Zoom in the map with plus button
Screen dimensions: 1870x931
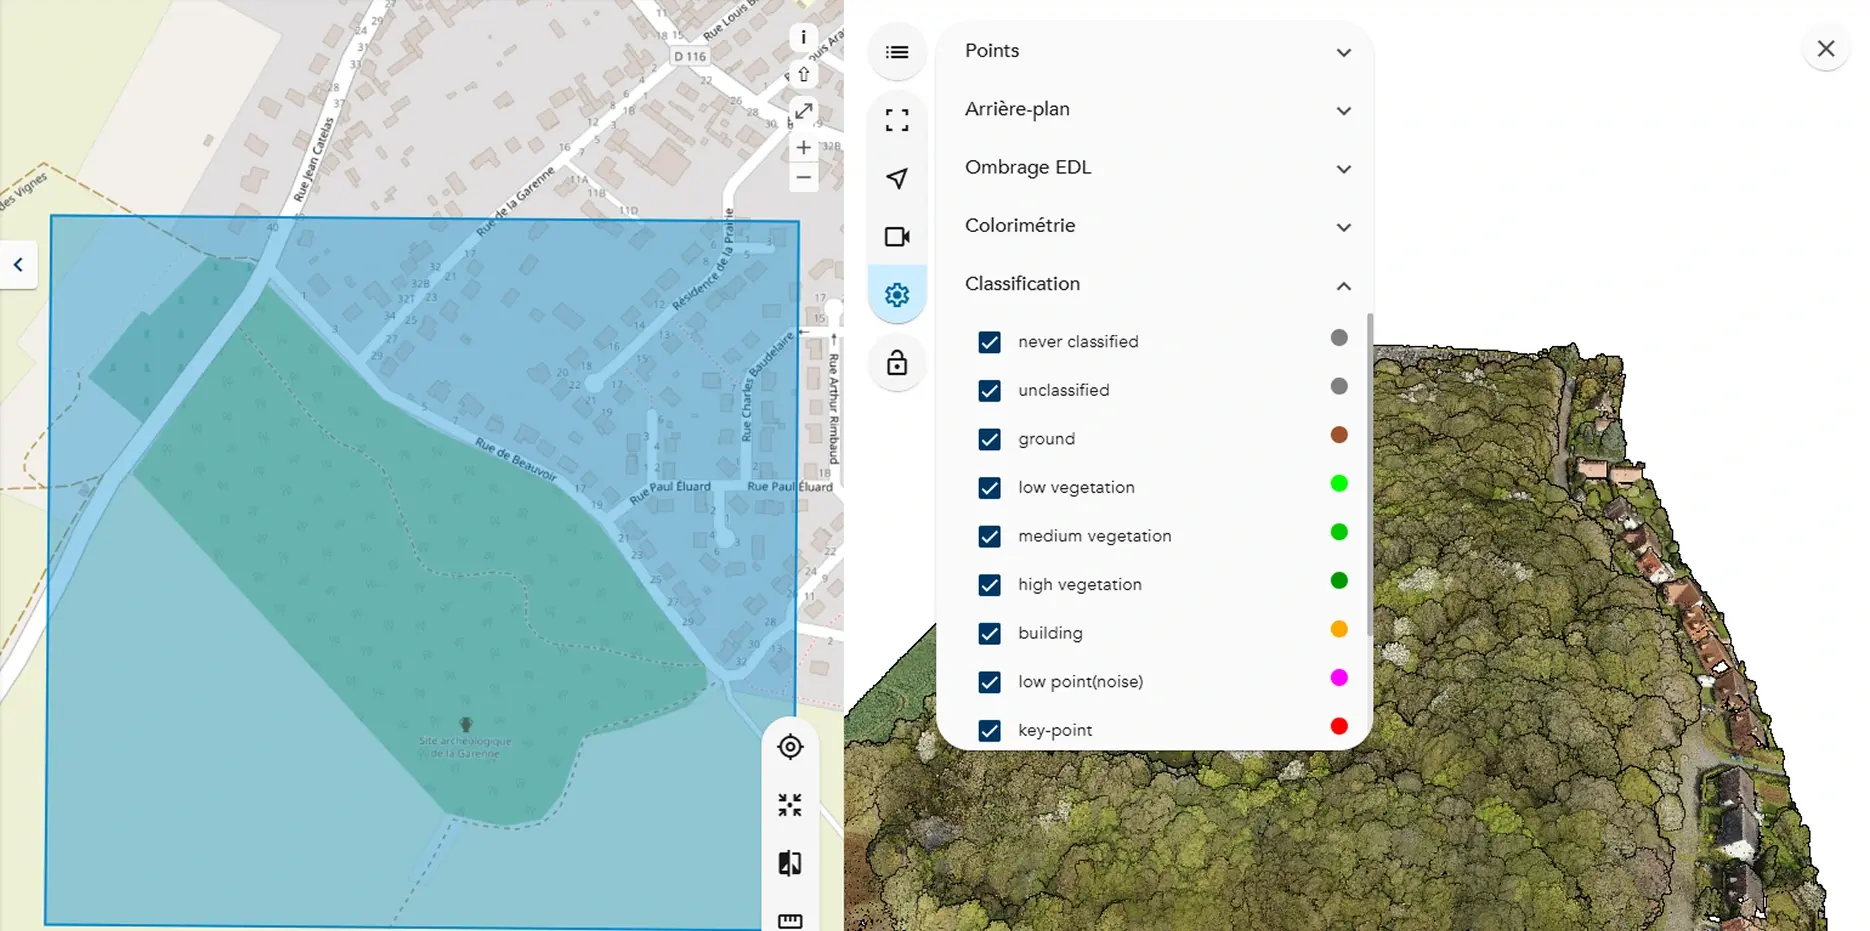(x=803, y=148)
